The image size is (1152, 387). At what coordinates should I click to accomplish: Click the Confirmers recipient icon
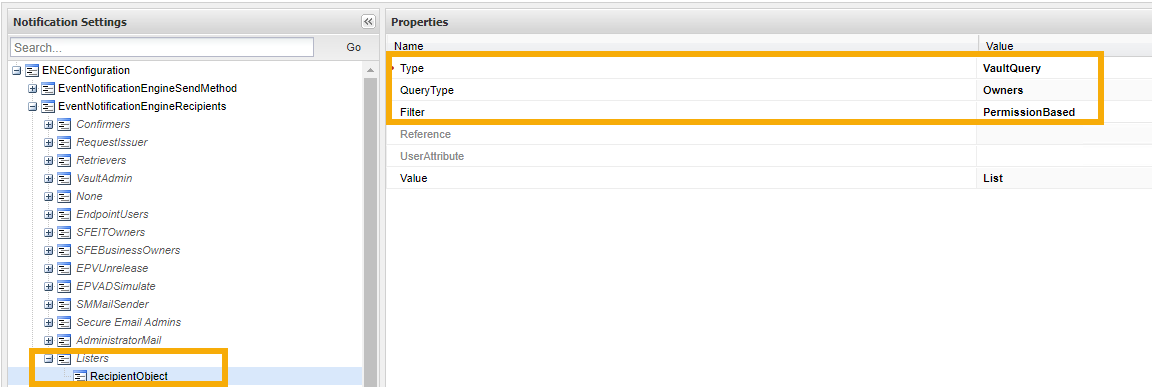pyautogui.click(x=64, y=124)
